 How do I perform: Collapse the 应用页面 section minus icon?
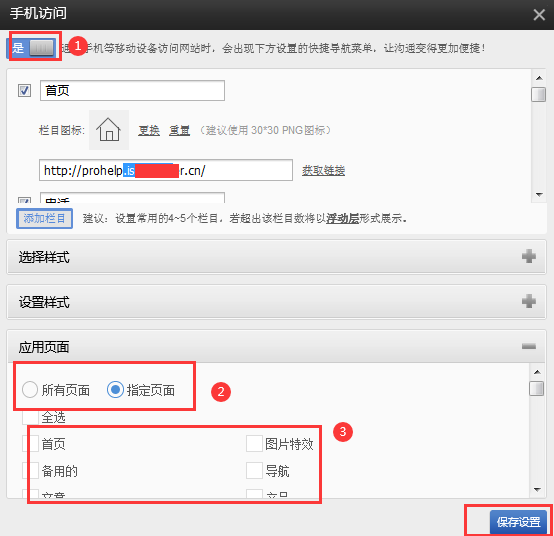point(529,346)
